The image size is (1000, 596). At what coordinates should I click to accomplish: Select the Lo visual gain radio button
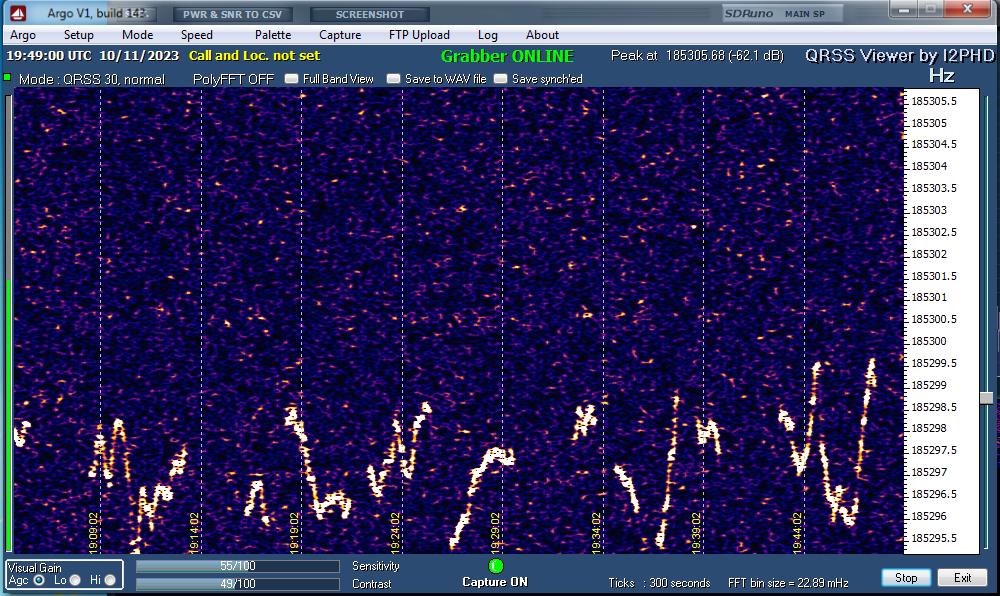pyautogui.click(x=75, y=580)
